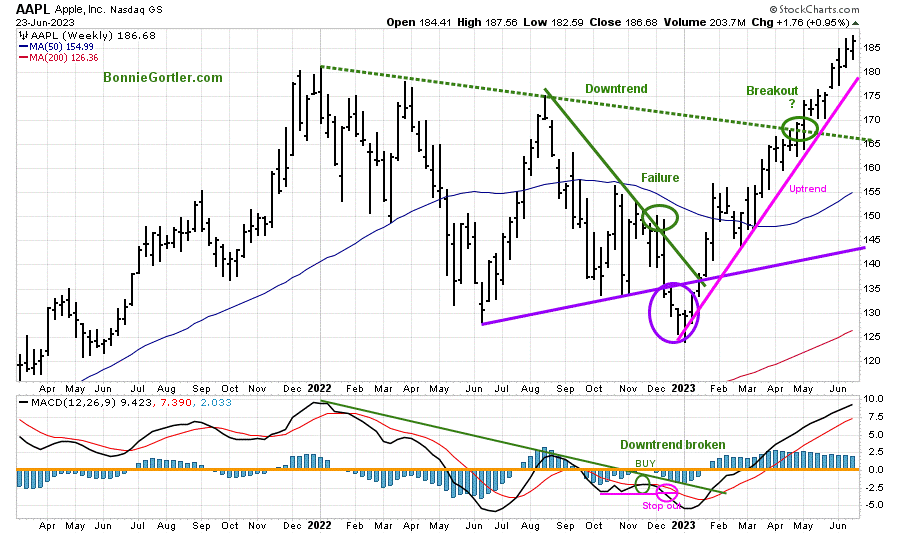Click the 2023 year label on price chart axis
This screenshot has height=534, width=900.
pyautogui.click(x=683, y=388)
